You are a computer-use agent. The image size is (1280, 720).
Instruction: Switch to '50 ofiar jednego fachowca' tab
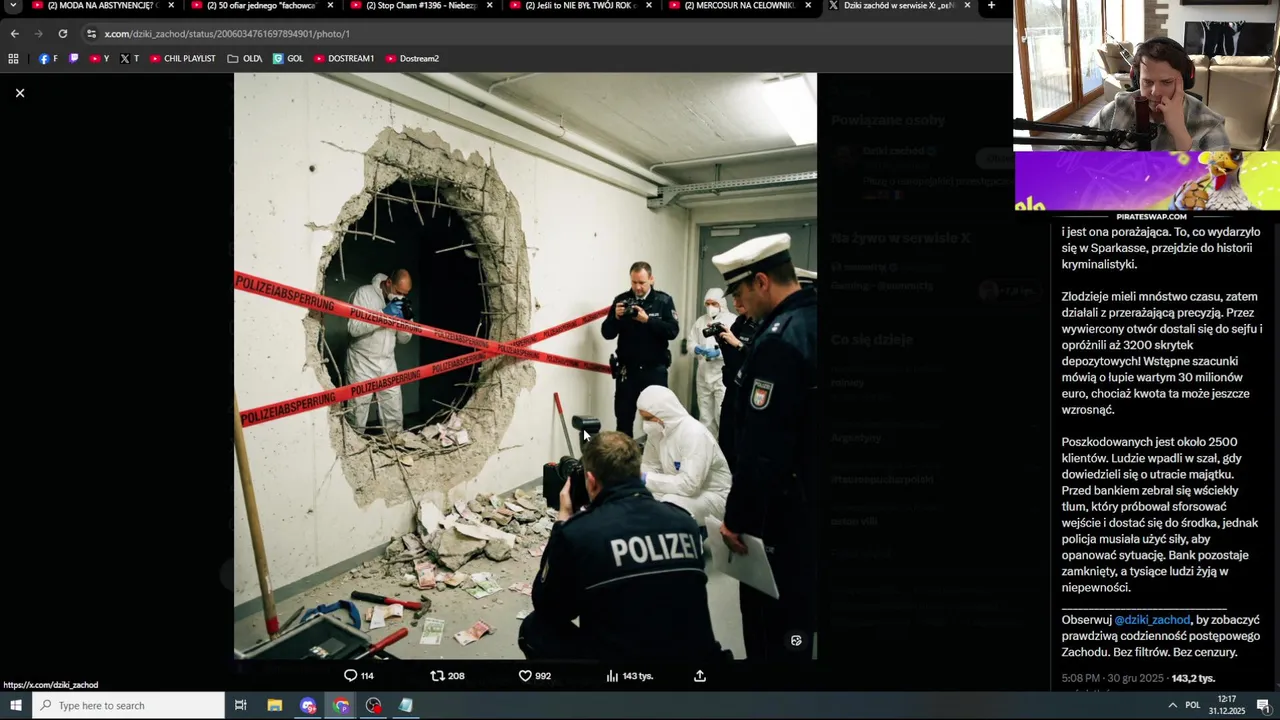pyautogui.click(x=261, y=6)
